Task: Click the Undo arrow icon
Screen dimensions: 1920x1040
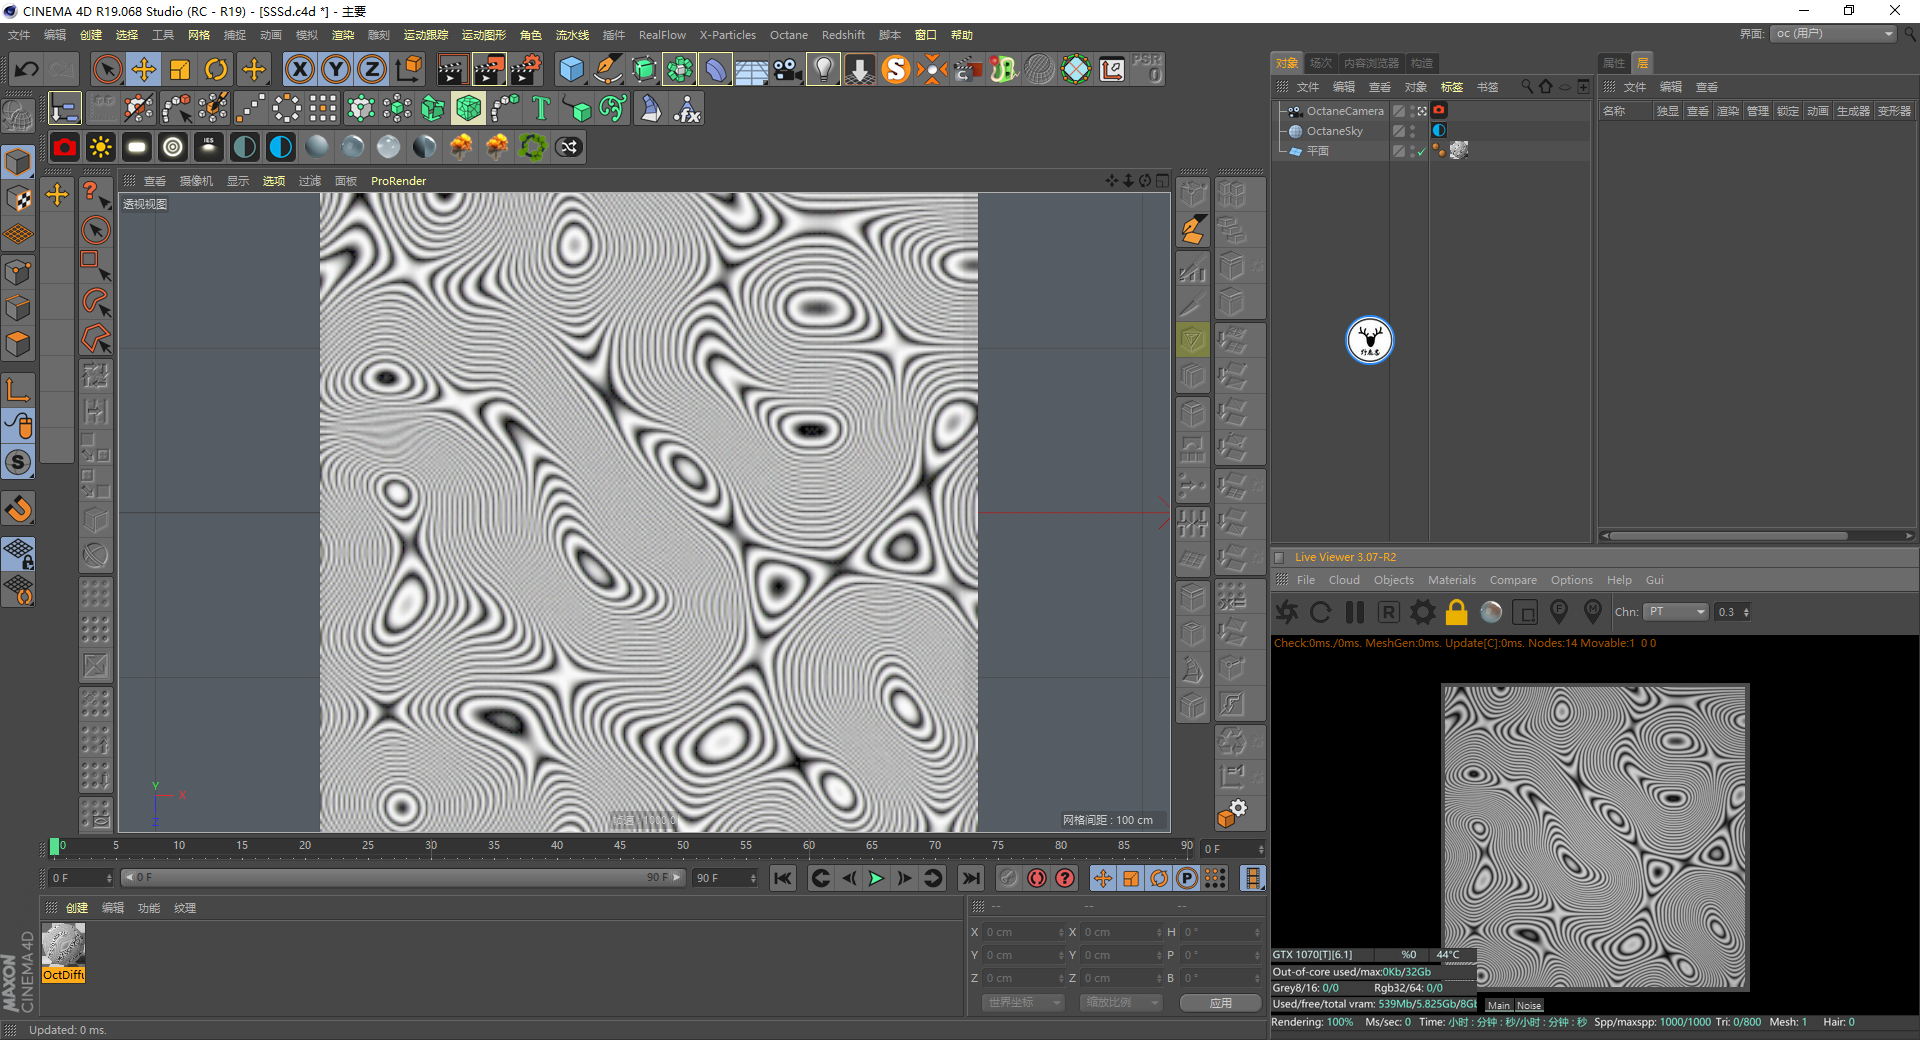Action: coord(27,69)
